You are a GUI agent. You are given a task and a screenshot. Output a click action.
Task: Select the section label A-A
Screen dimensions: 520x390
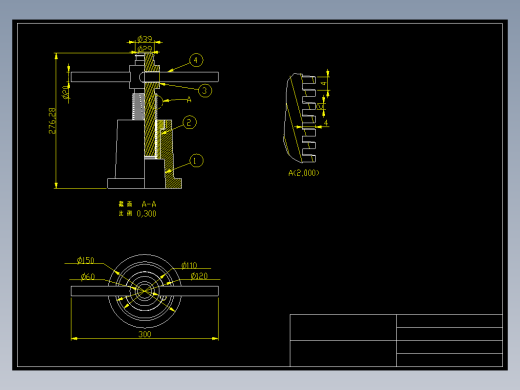coord(149,204)
